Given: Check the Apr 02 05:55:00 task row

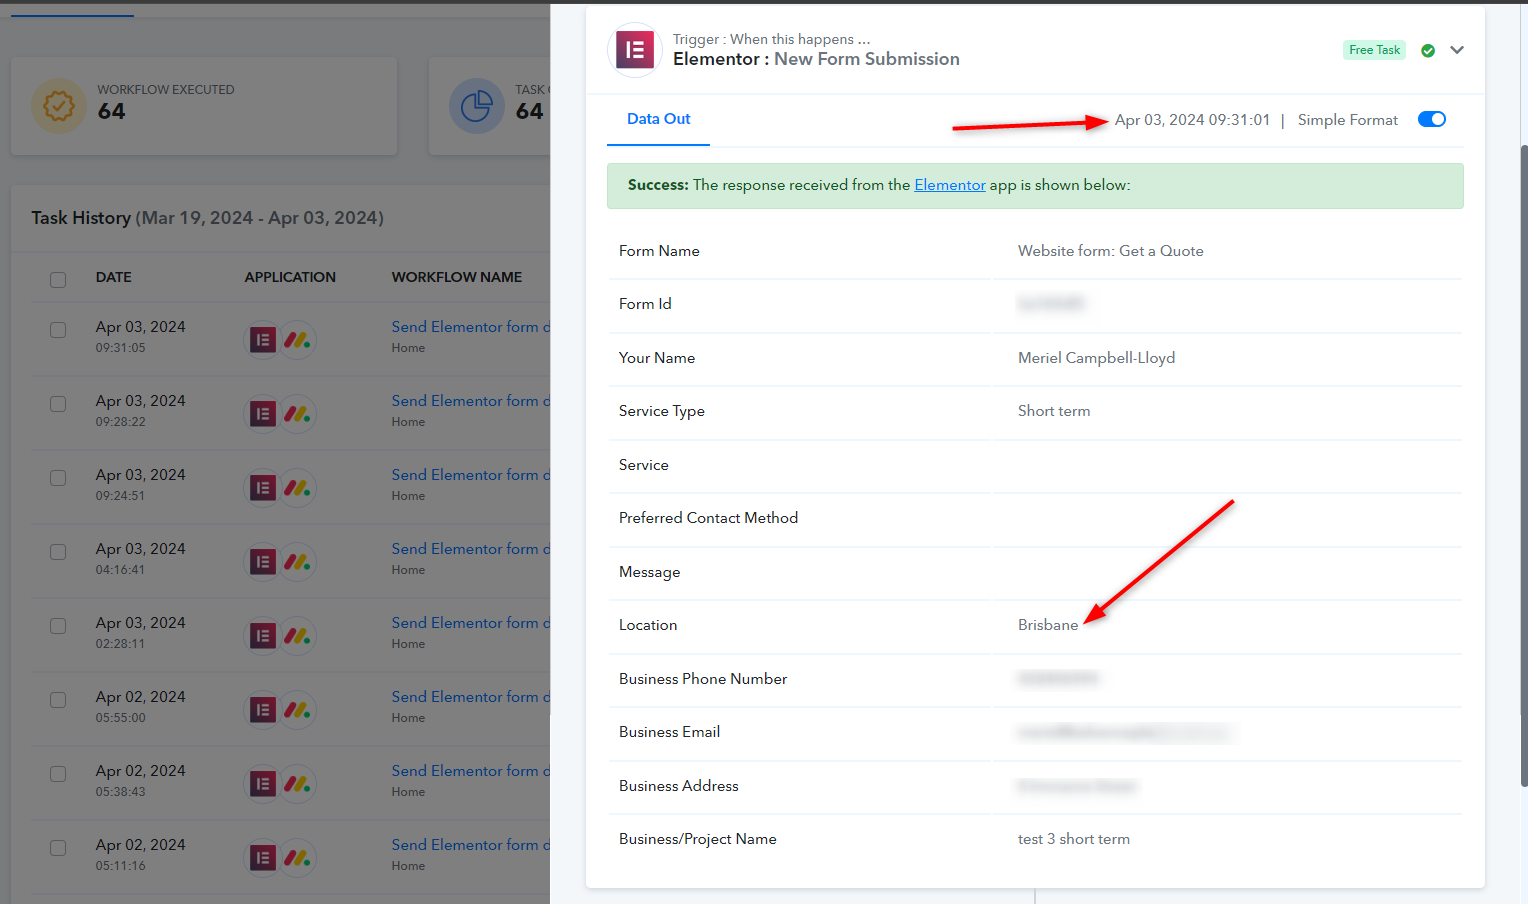Looking at the screenshot, I should (58, 700).
